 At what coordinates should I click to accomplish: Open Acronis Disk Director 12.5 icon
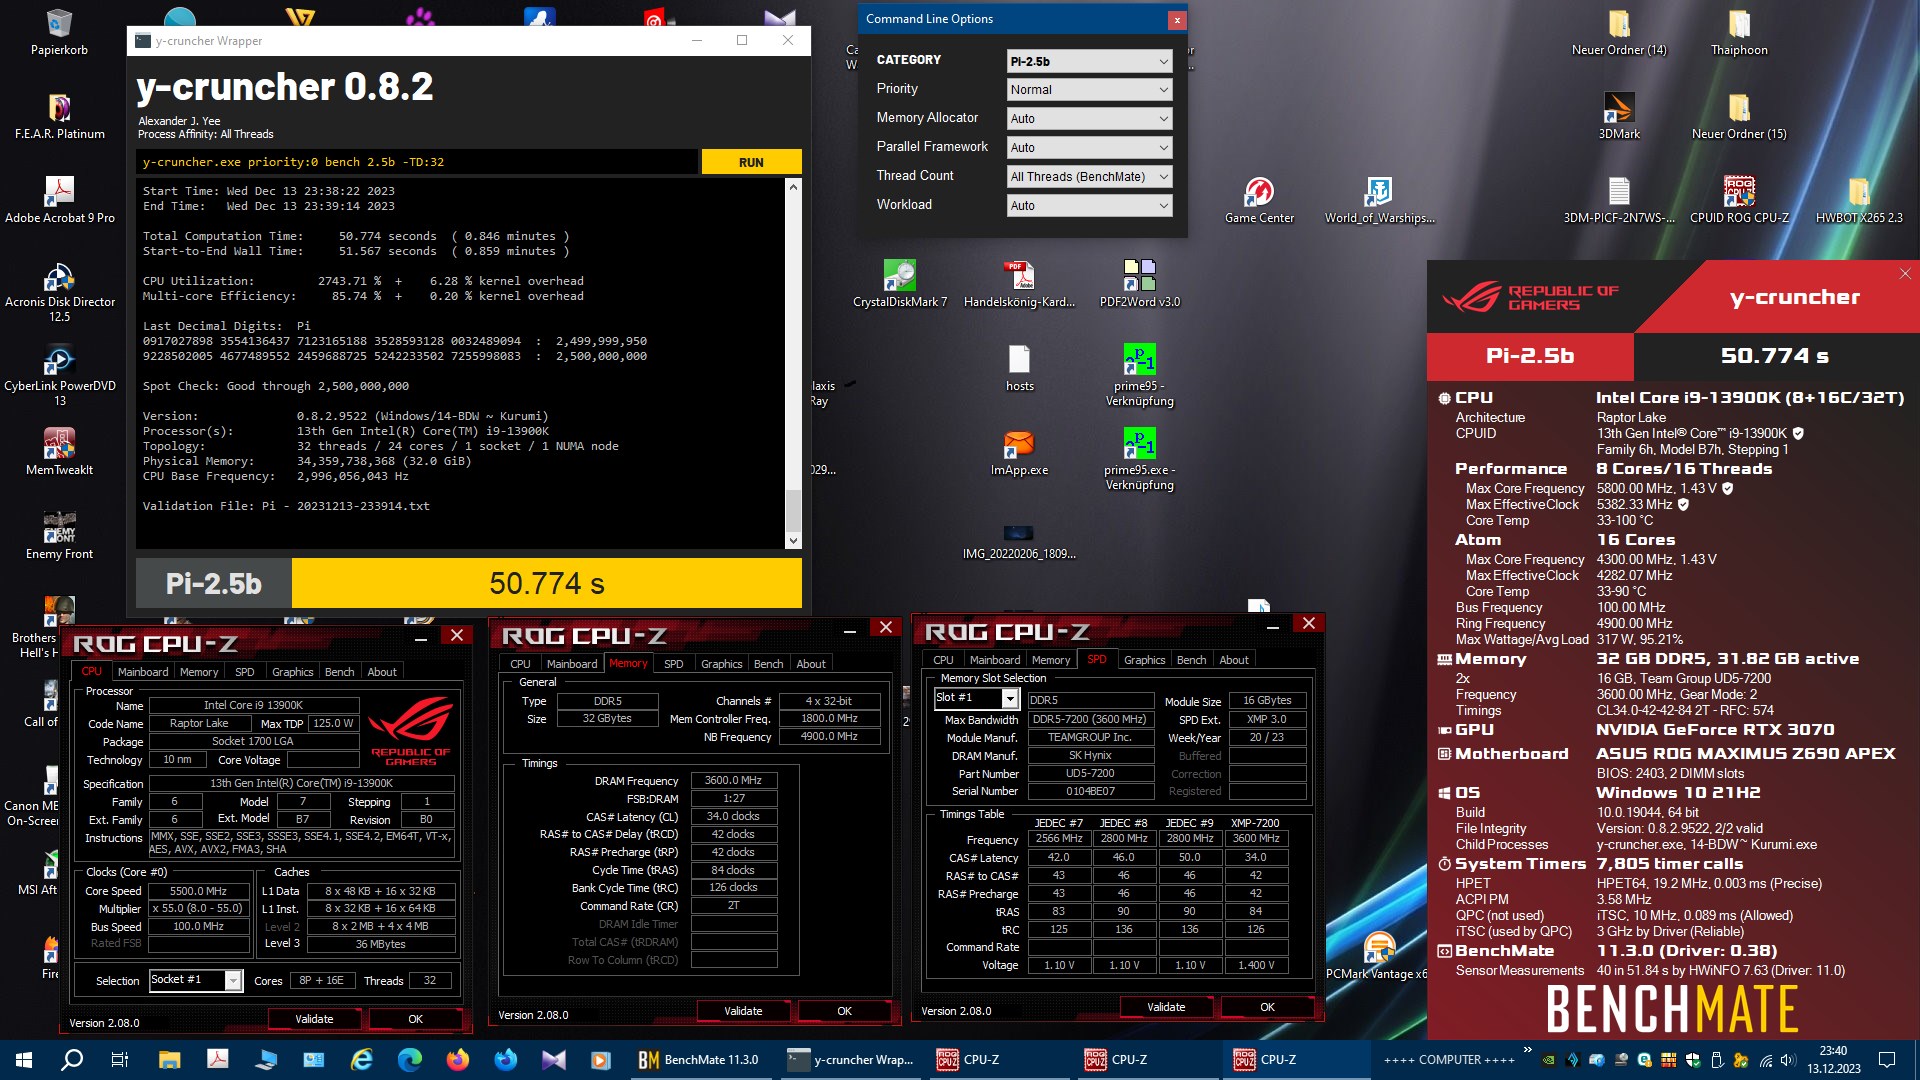click(59, 290)
